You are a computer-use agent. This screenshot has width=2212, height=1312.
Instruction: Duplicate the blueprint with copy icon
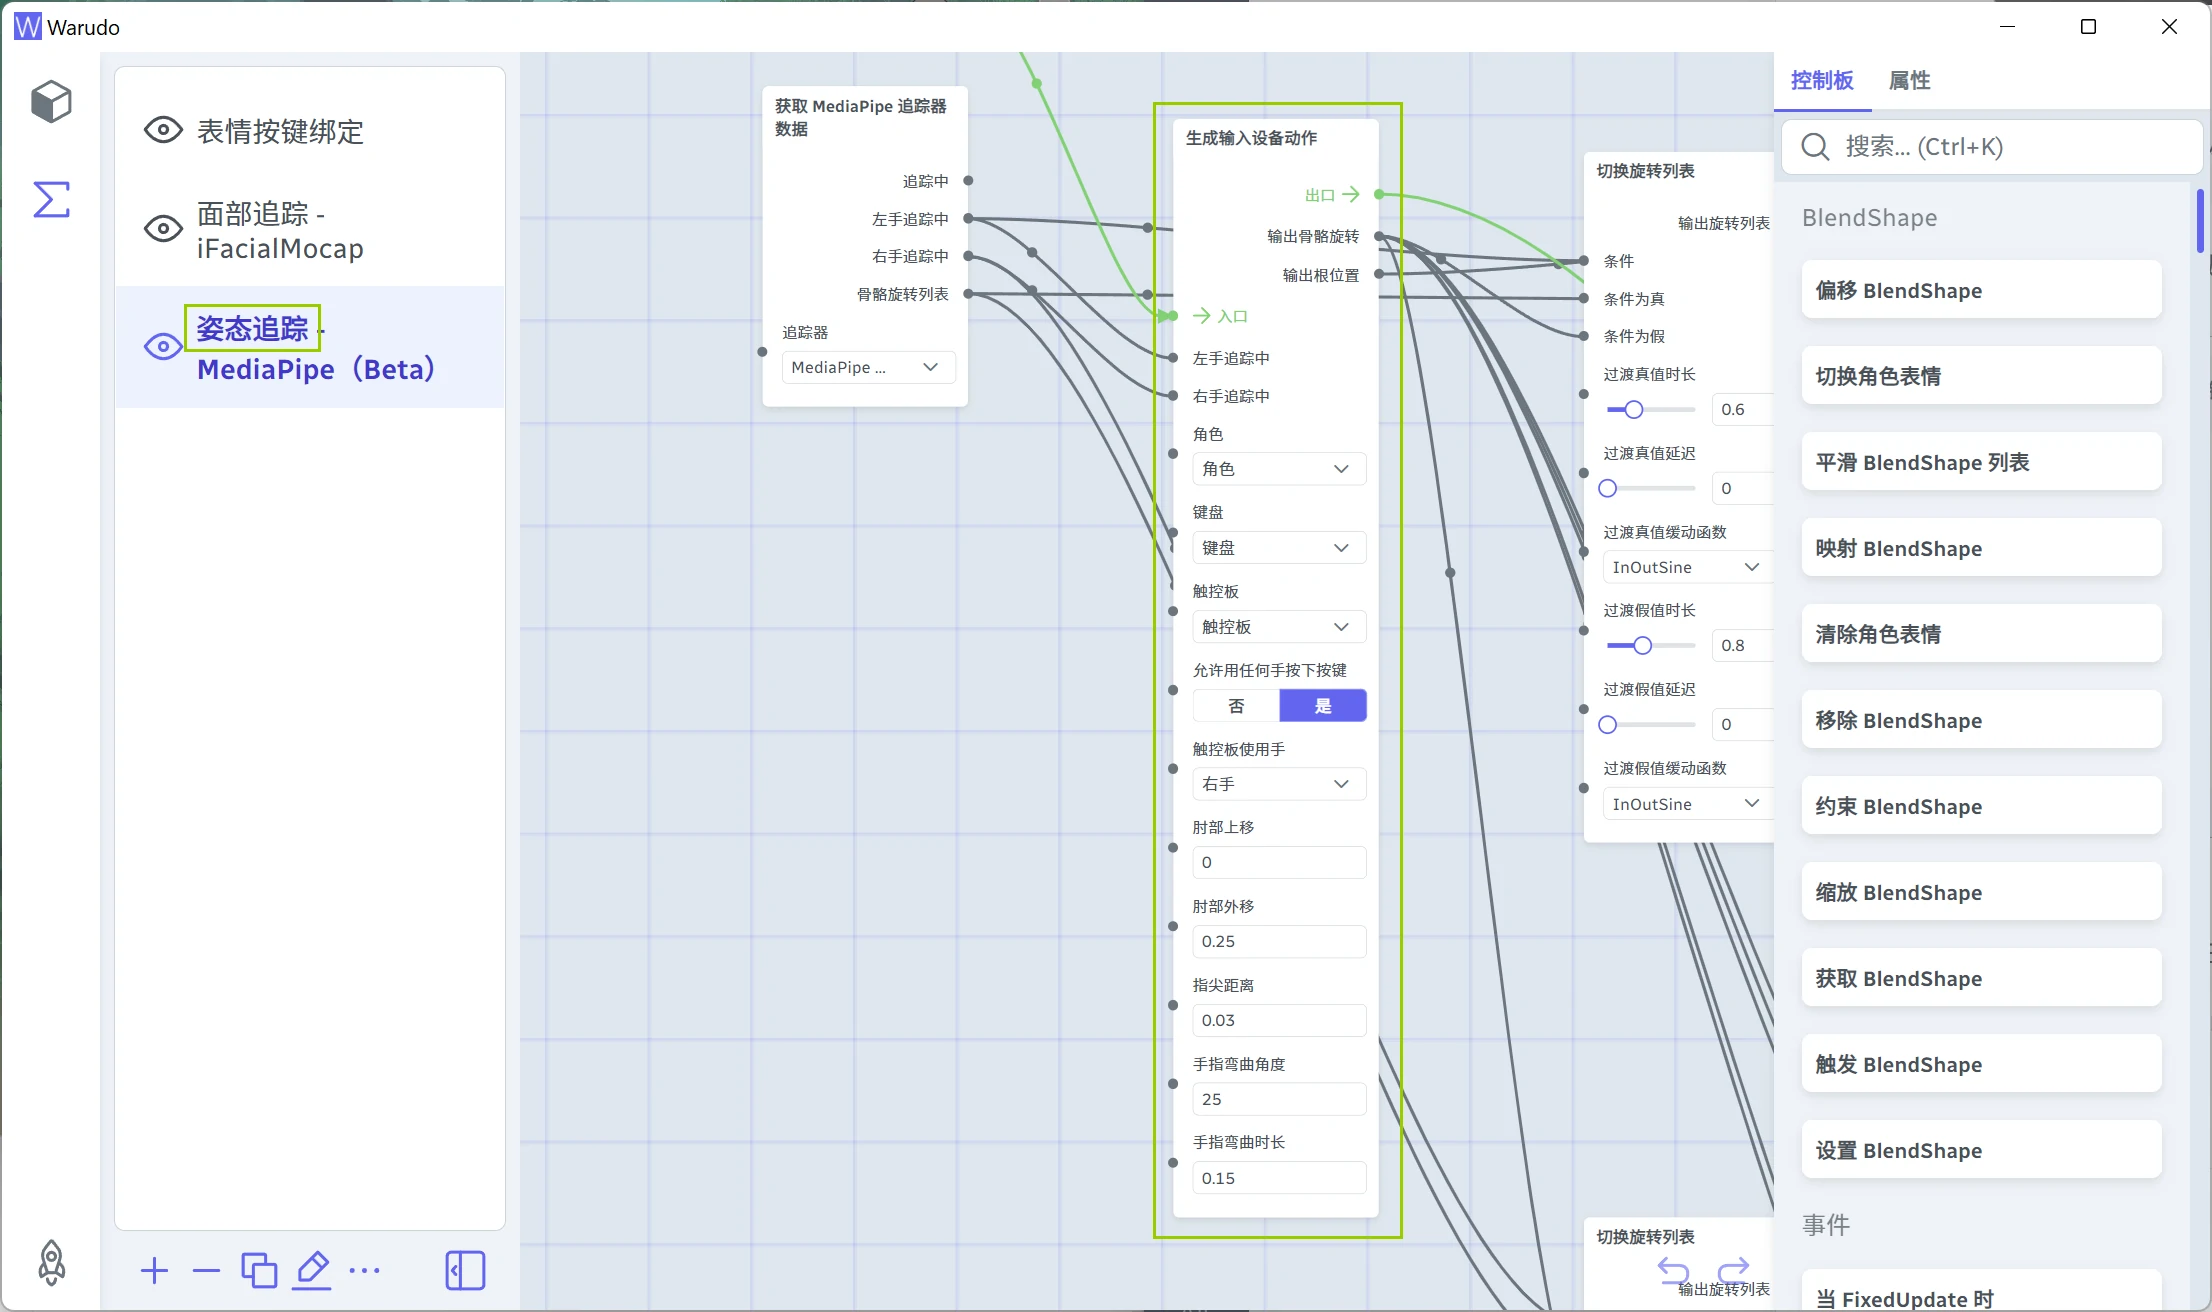(259, 1271)
